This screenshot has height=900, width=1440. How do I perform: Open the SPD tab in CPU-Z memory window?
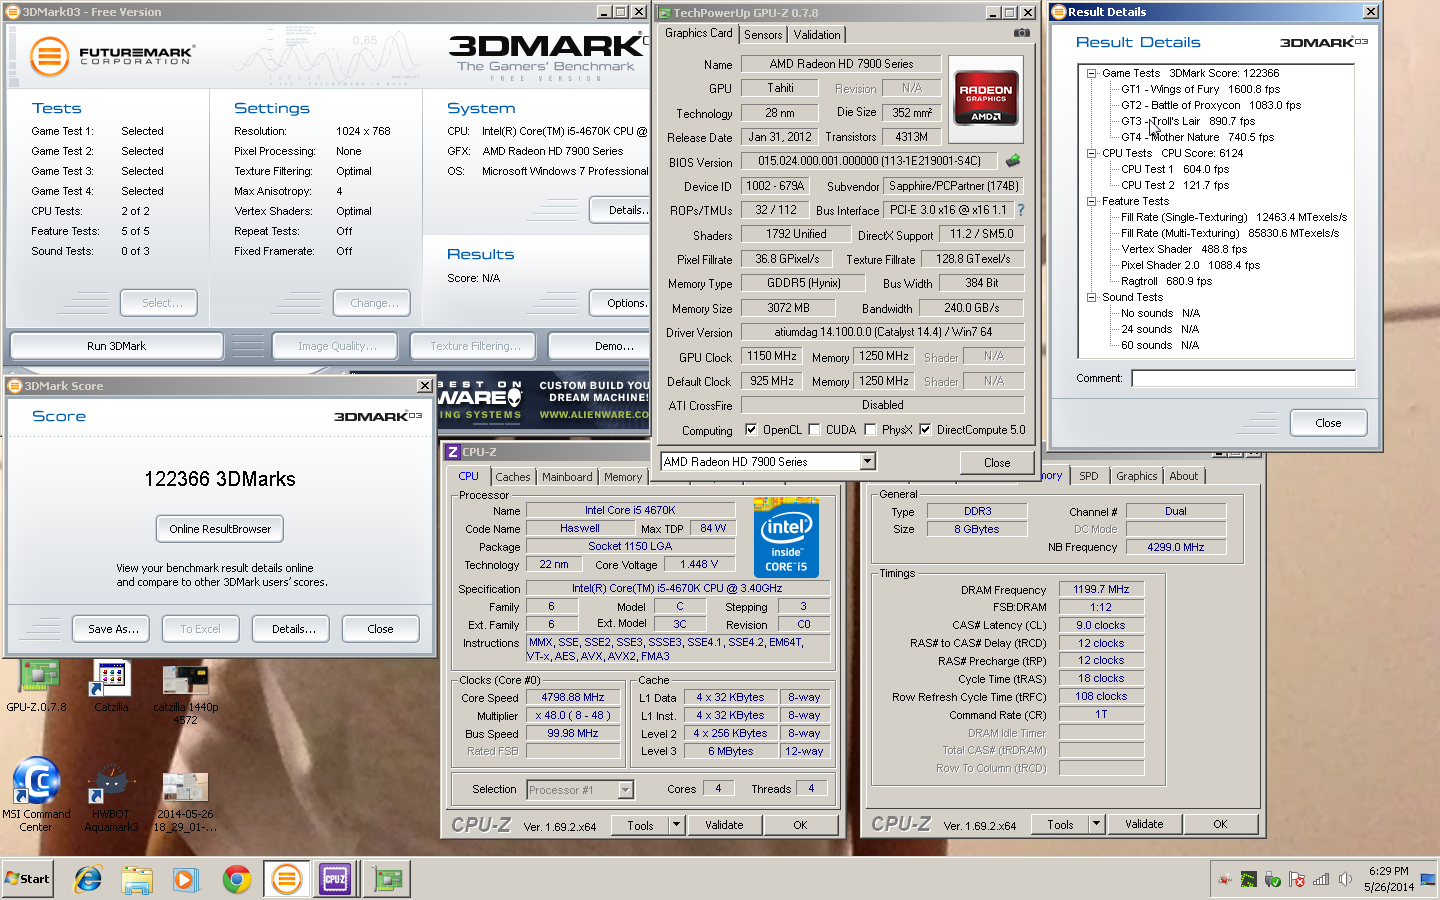1089,476
